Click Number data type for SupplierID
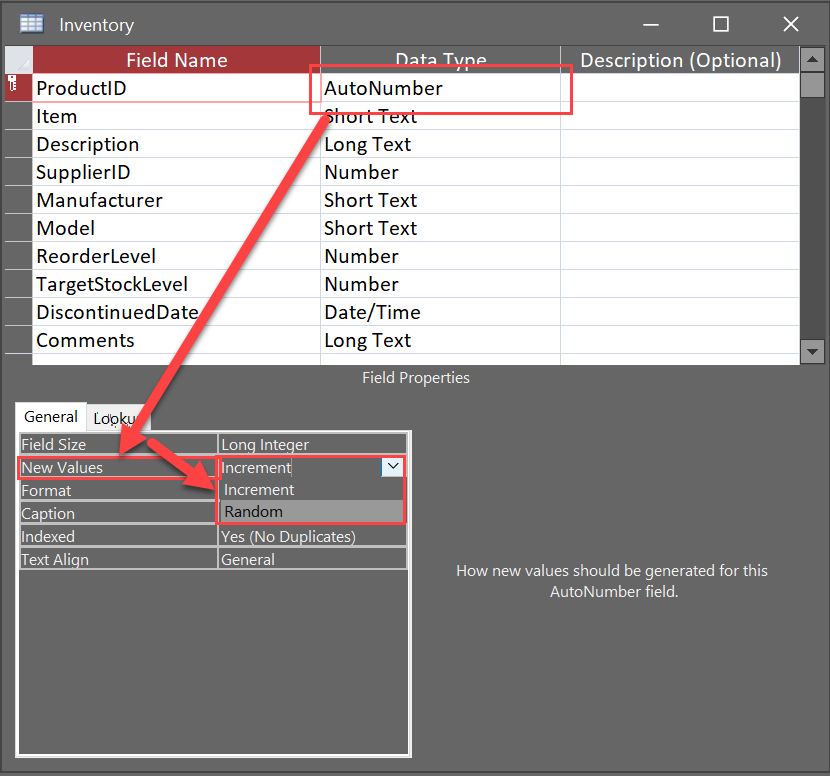The height and width of the screenshot is (776, 830). (x=440, y=172)
